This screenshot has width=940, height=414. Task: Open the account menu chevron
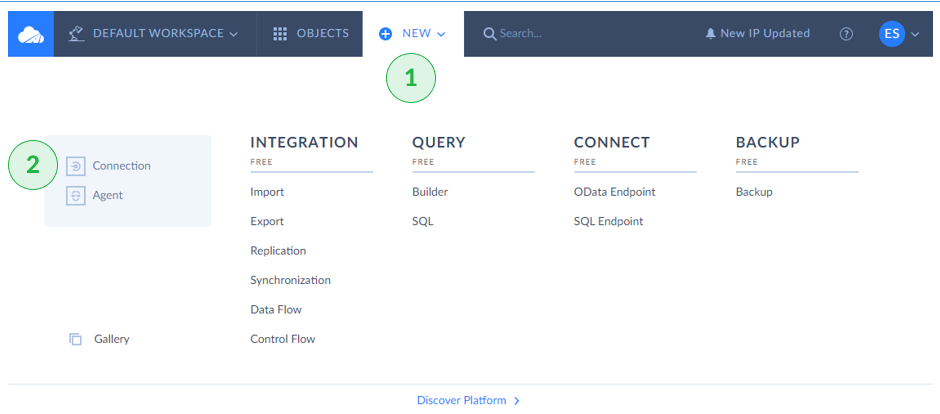click(915, 34)
